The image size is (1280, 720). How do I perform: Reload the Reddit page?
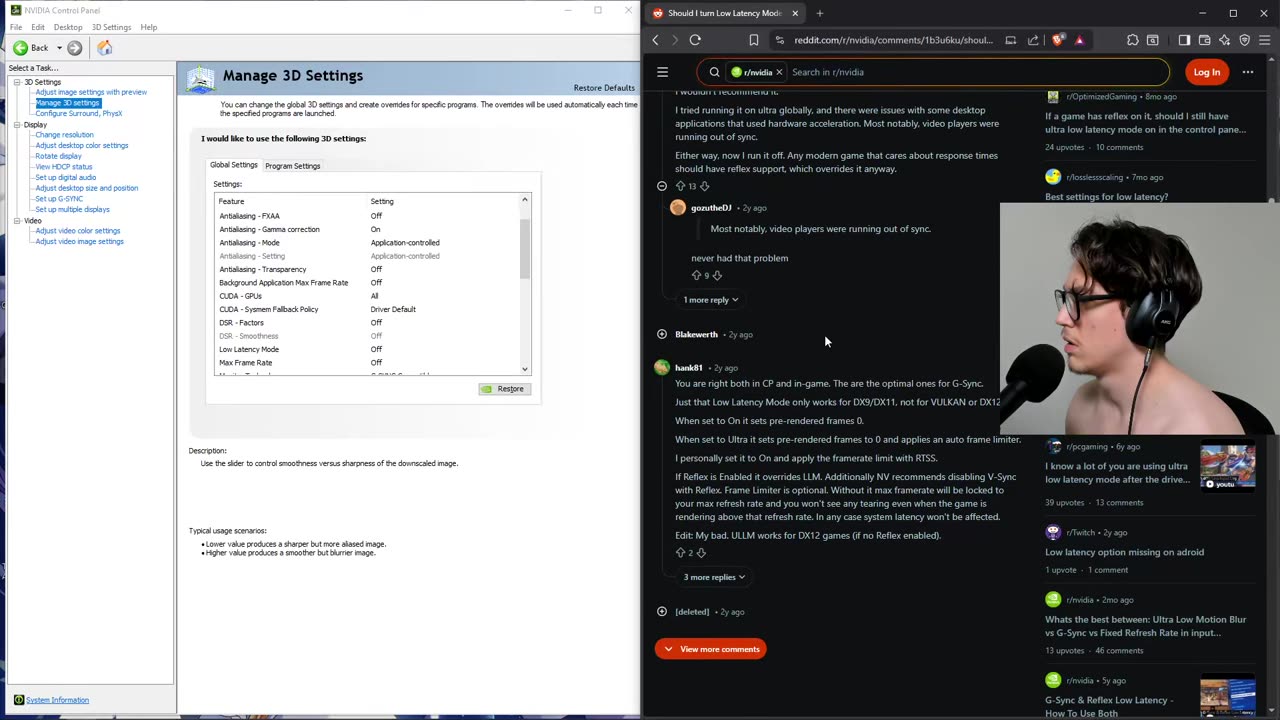pyautogui.click(x=695, y=40)
